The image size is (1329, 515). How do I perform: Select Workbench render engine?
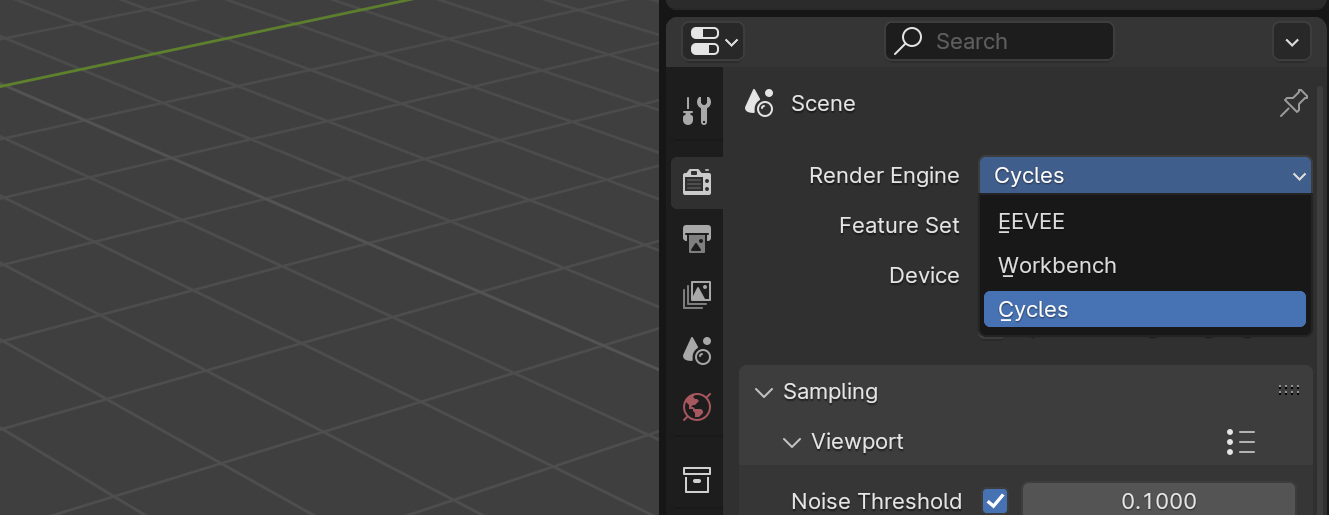[1145, 266]
